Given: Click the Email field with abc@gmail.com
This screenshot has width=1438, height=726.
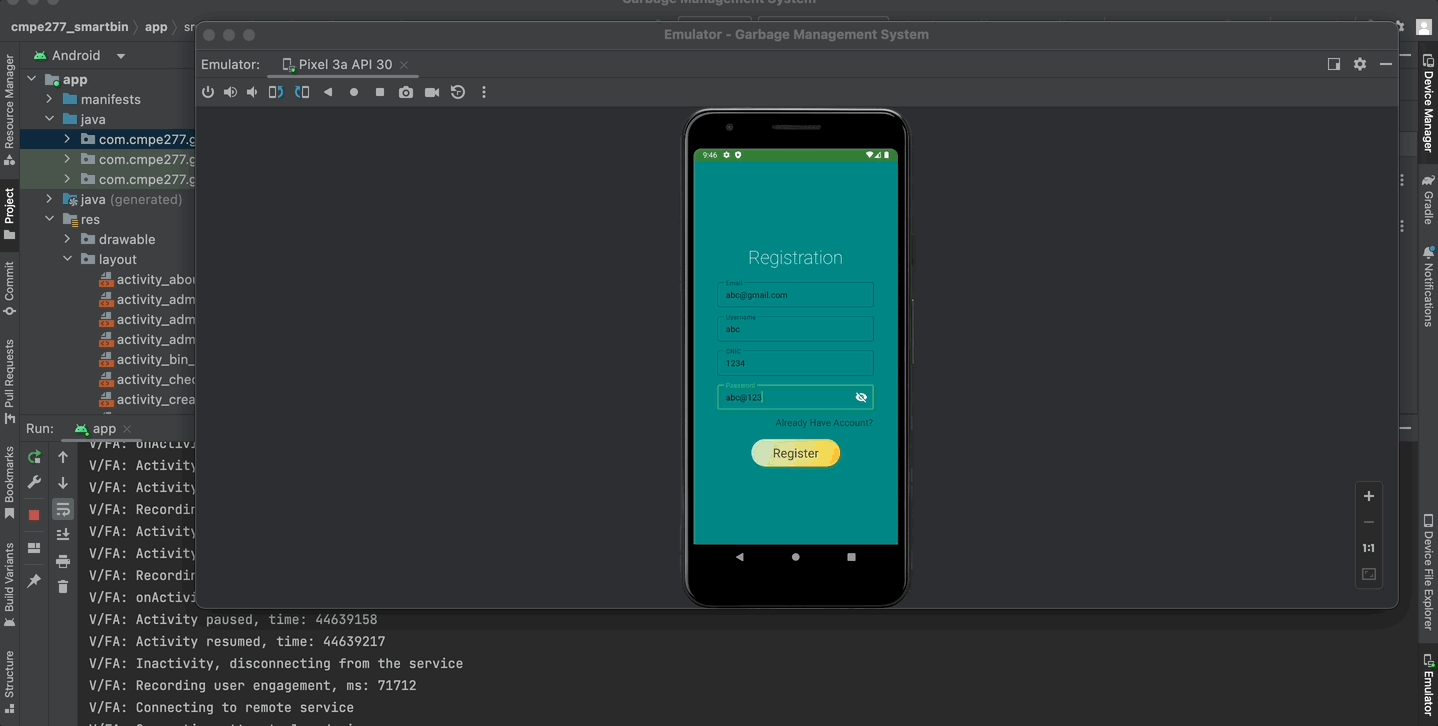Looking at the screenshot, I should [795, 294].
